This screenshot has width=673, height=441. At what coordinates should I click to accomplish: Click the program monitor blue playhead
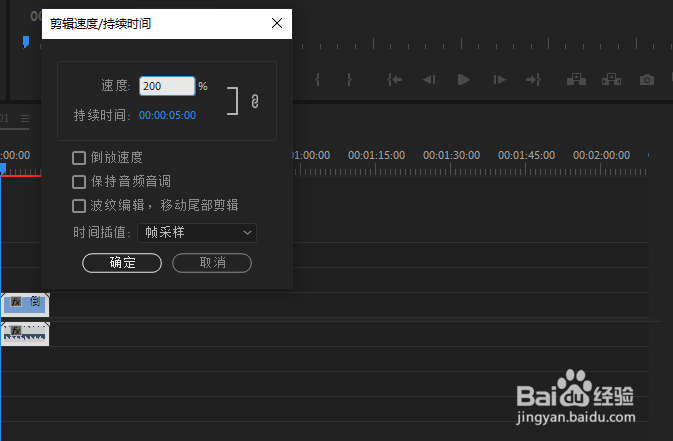(x=26, y=42)
